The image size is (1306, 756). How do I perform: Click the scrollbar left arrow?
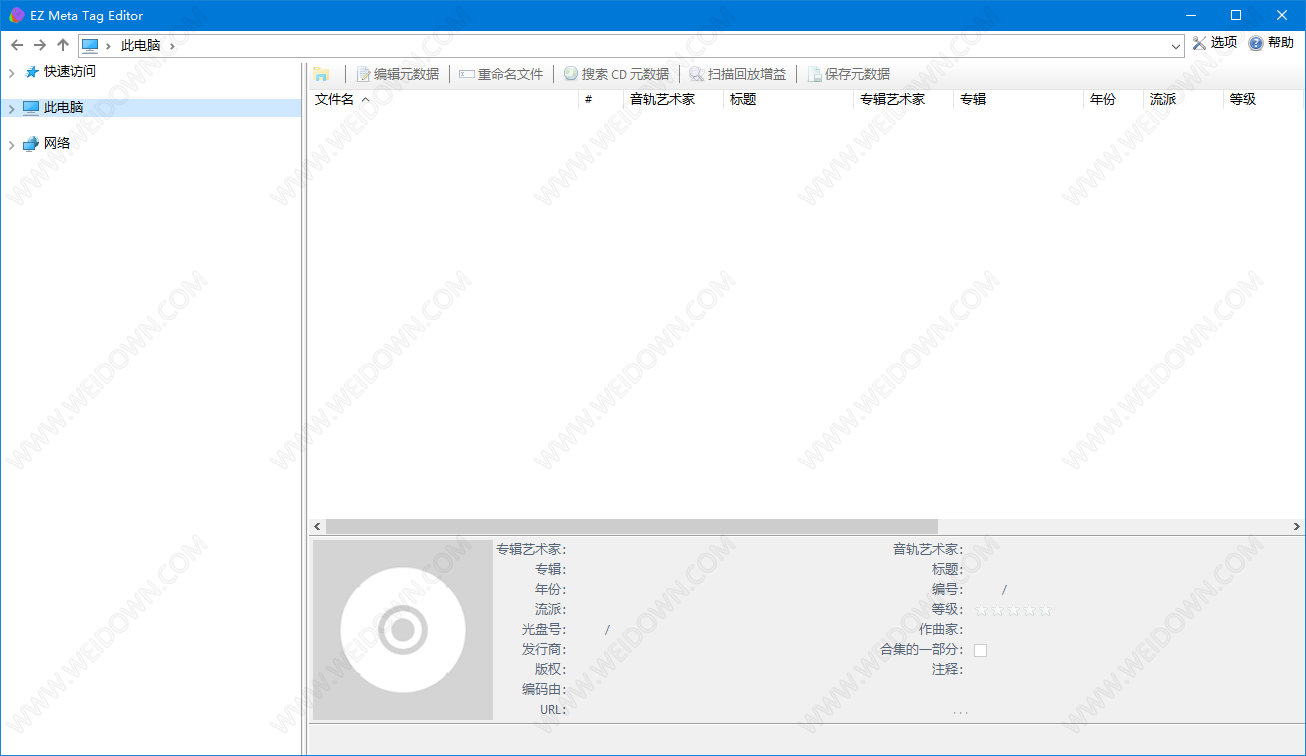pos(317,526)
